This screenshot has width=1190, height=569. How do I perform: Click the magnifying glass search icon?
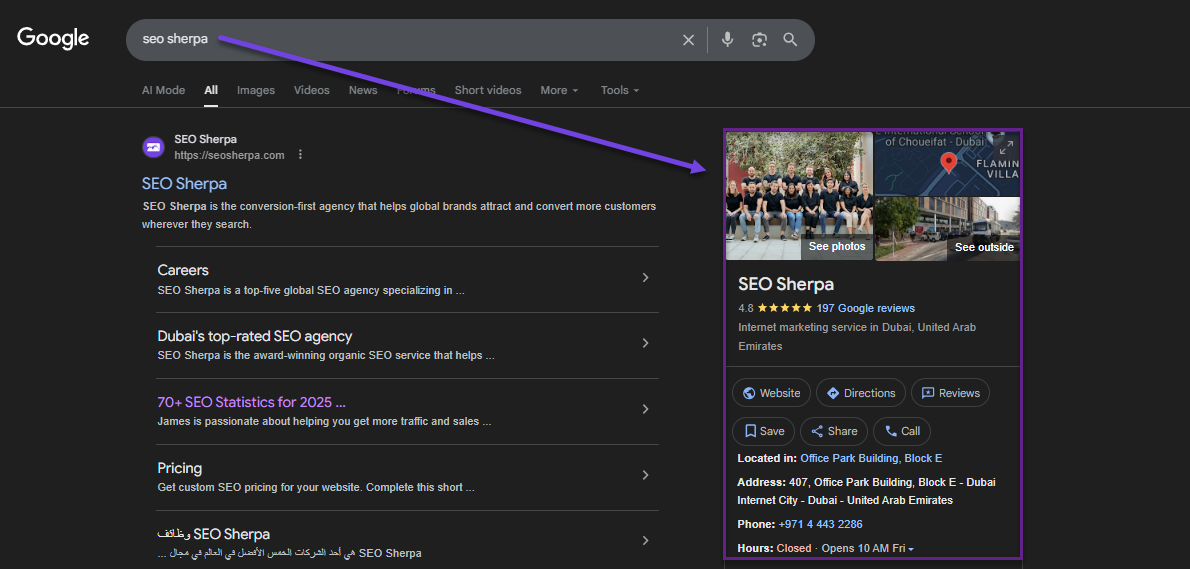tap(790, 40)
